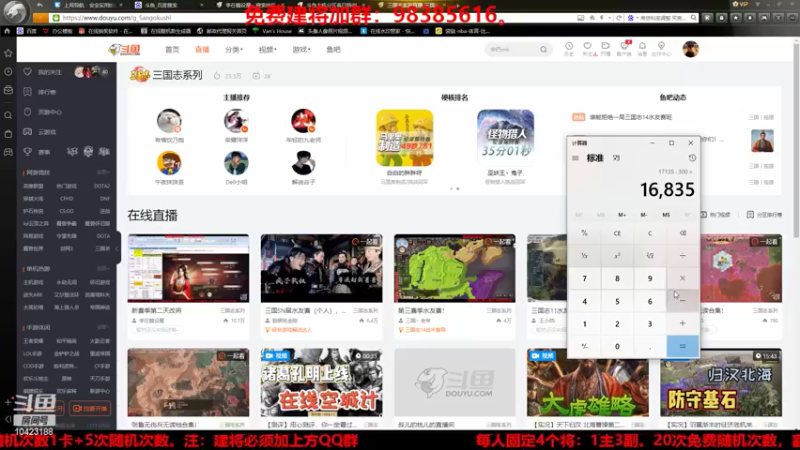The width and height of the screenshot is (800, 450).
Task: Open DOTA2 link in sidebar game list
Action: coord(102,186)
